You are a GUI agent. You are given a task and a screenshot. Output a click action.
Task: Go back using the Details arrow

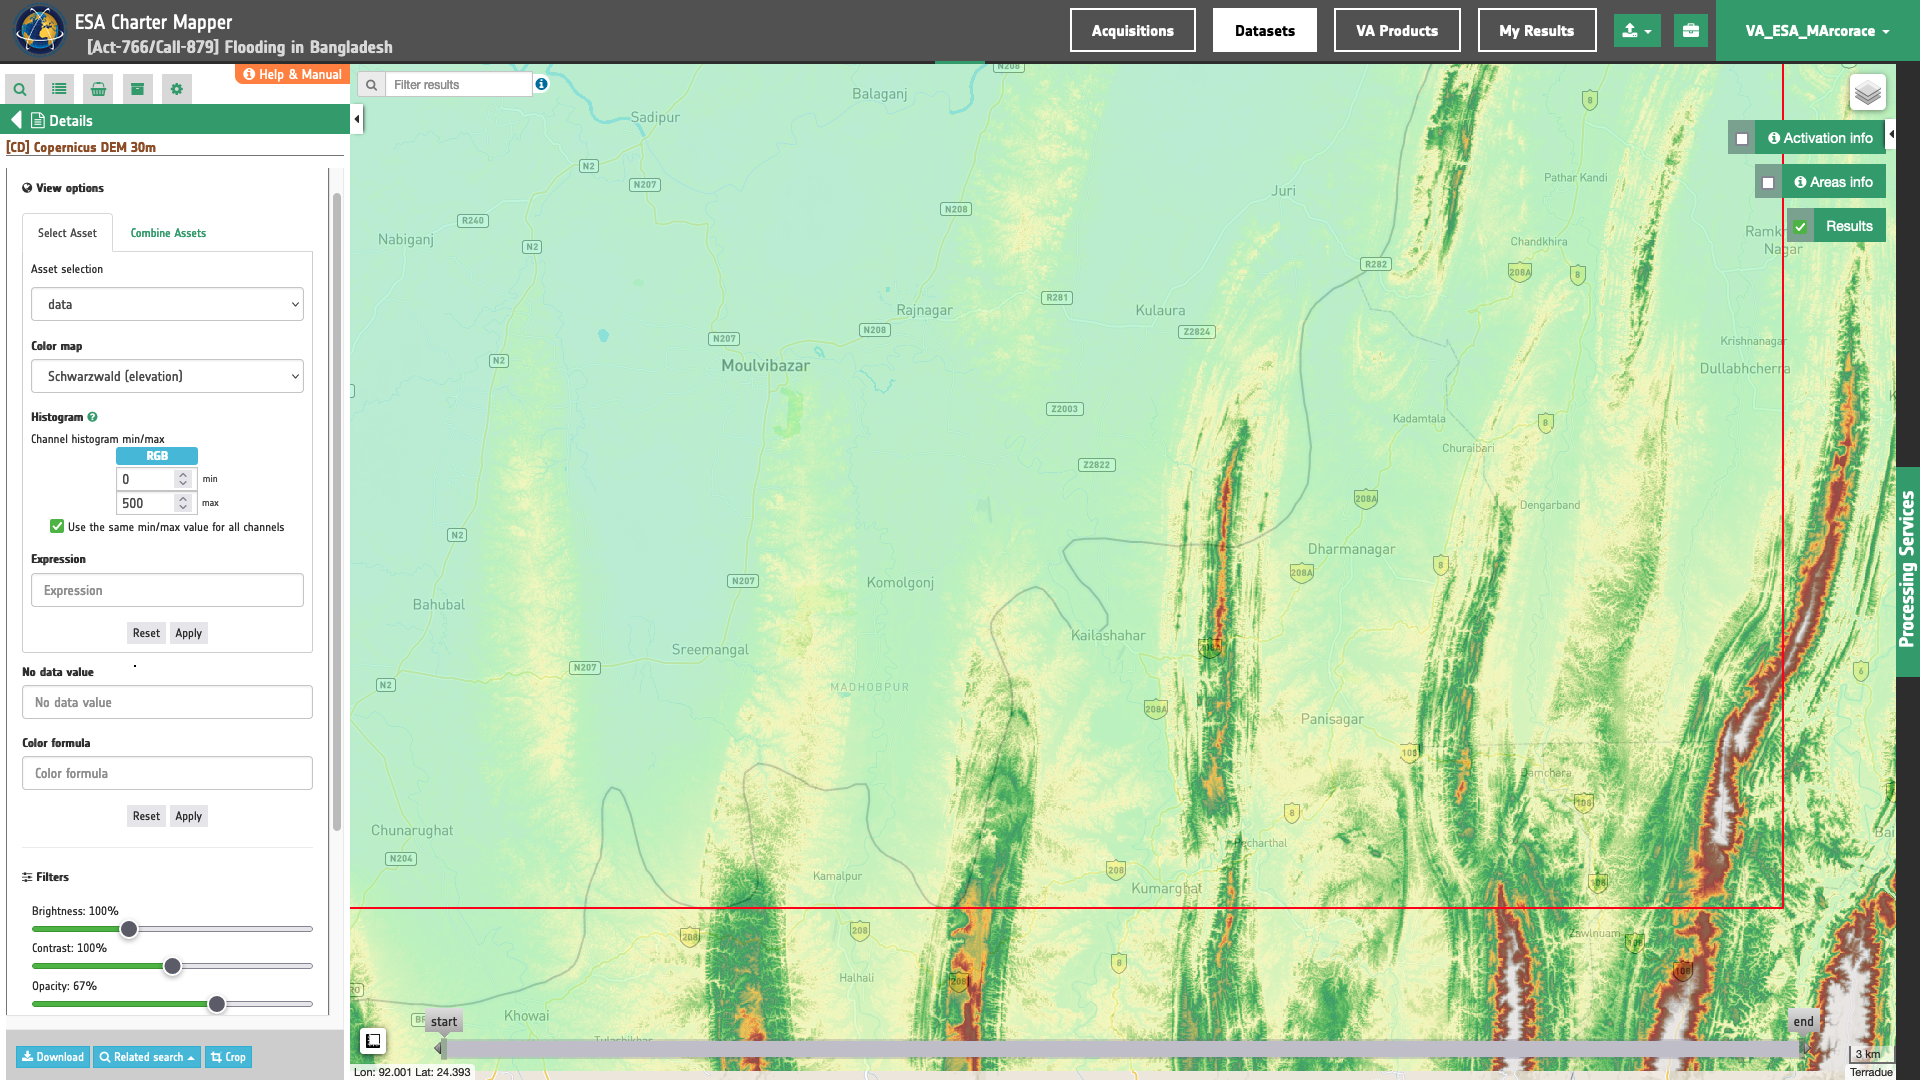pos(16,120)
